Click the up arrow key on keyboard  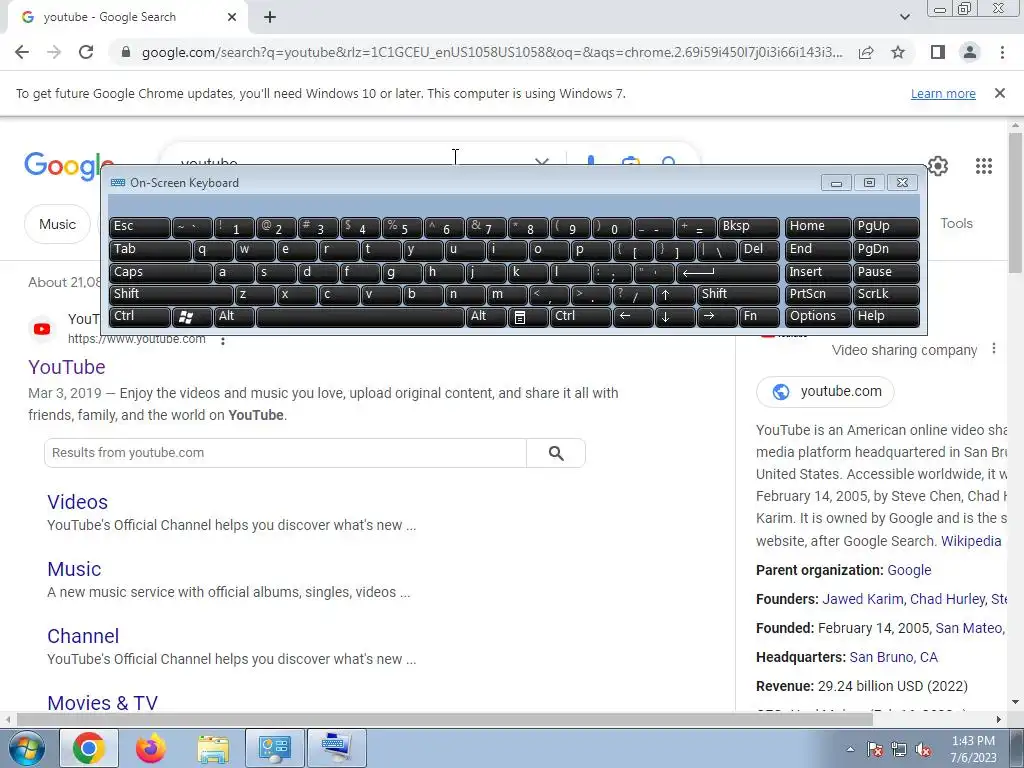[x=675, y=294]
